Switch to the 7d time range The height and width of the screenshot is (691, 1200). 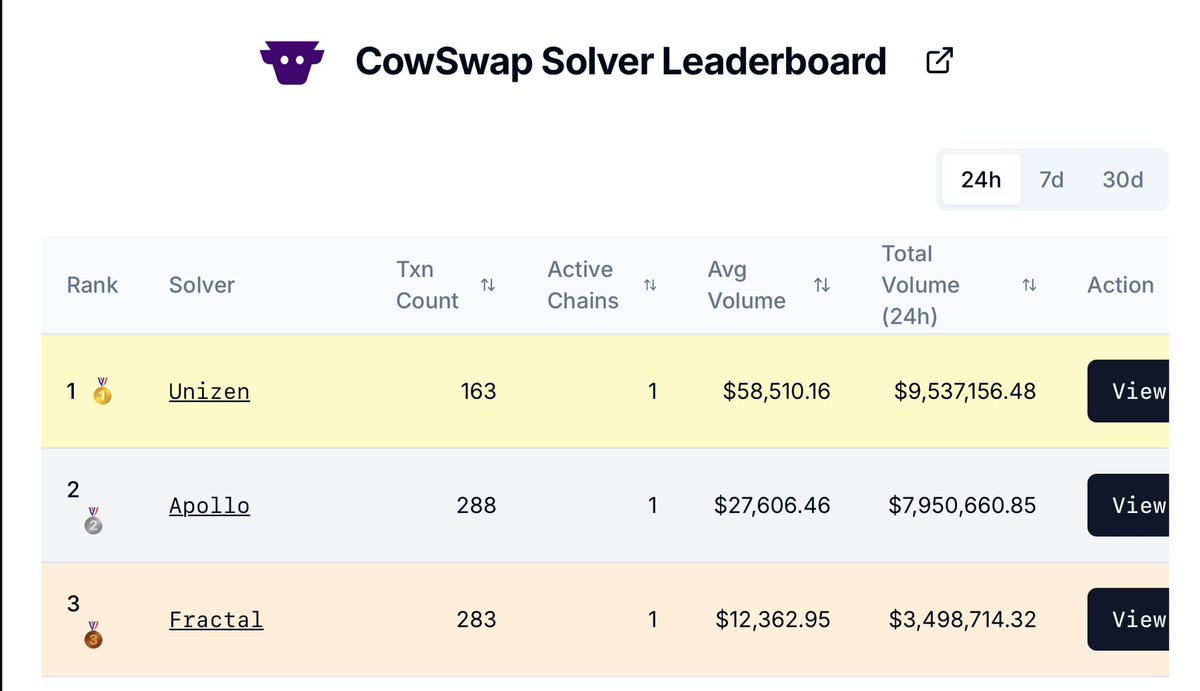[1051, 180]
